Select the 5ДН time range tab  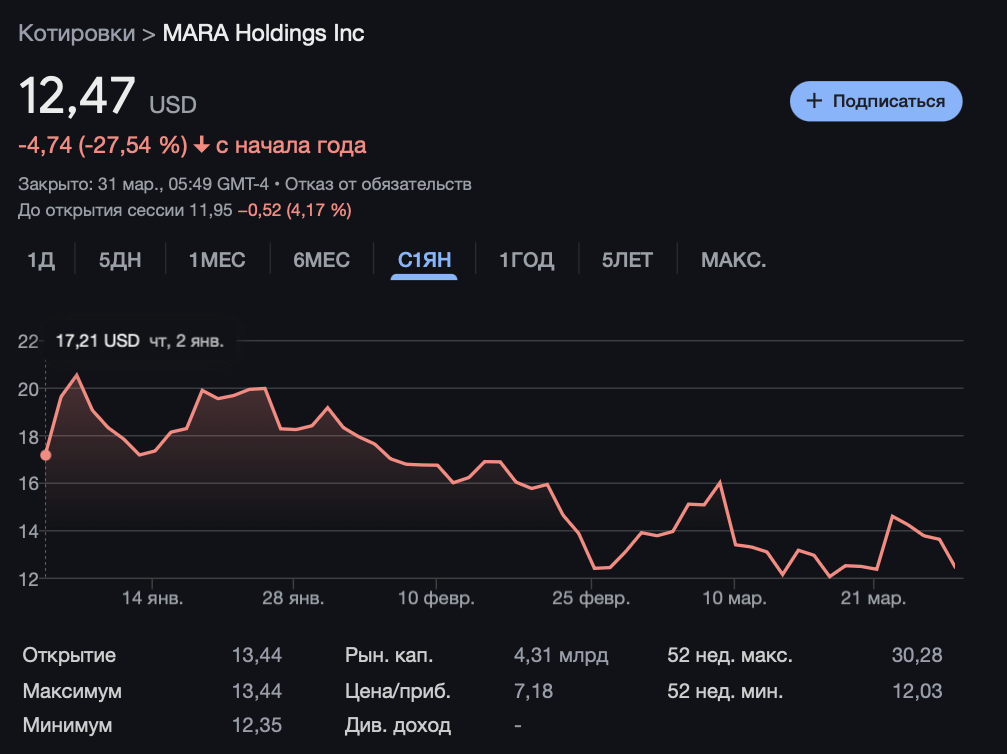pos(120,260)
